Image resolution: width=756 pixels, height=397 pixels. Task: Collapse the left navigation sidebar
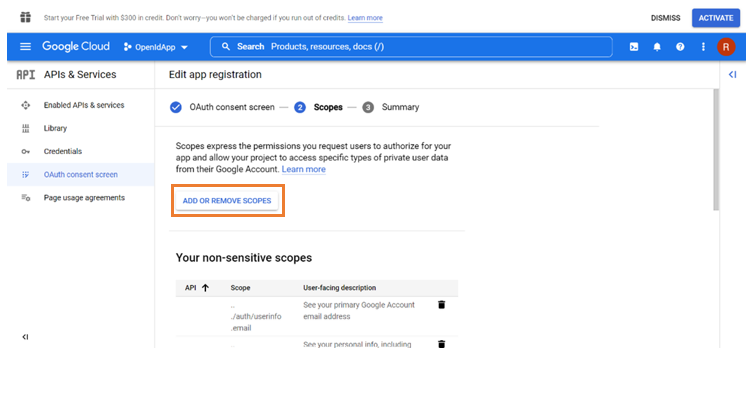[x=25, y=337]
